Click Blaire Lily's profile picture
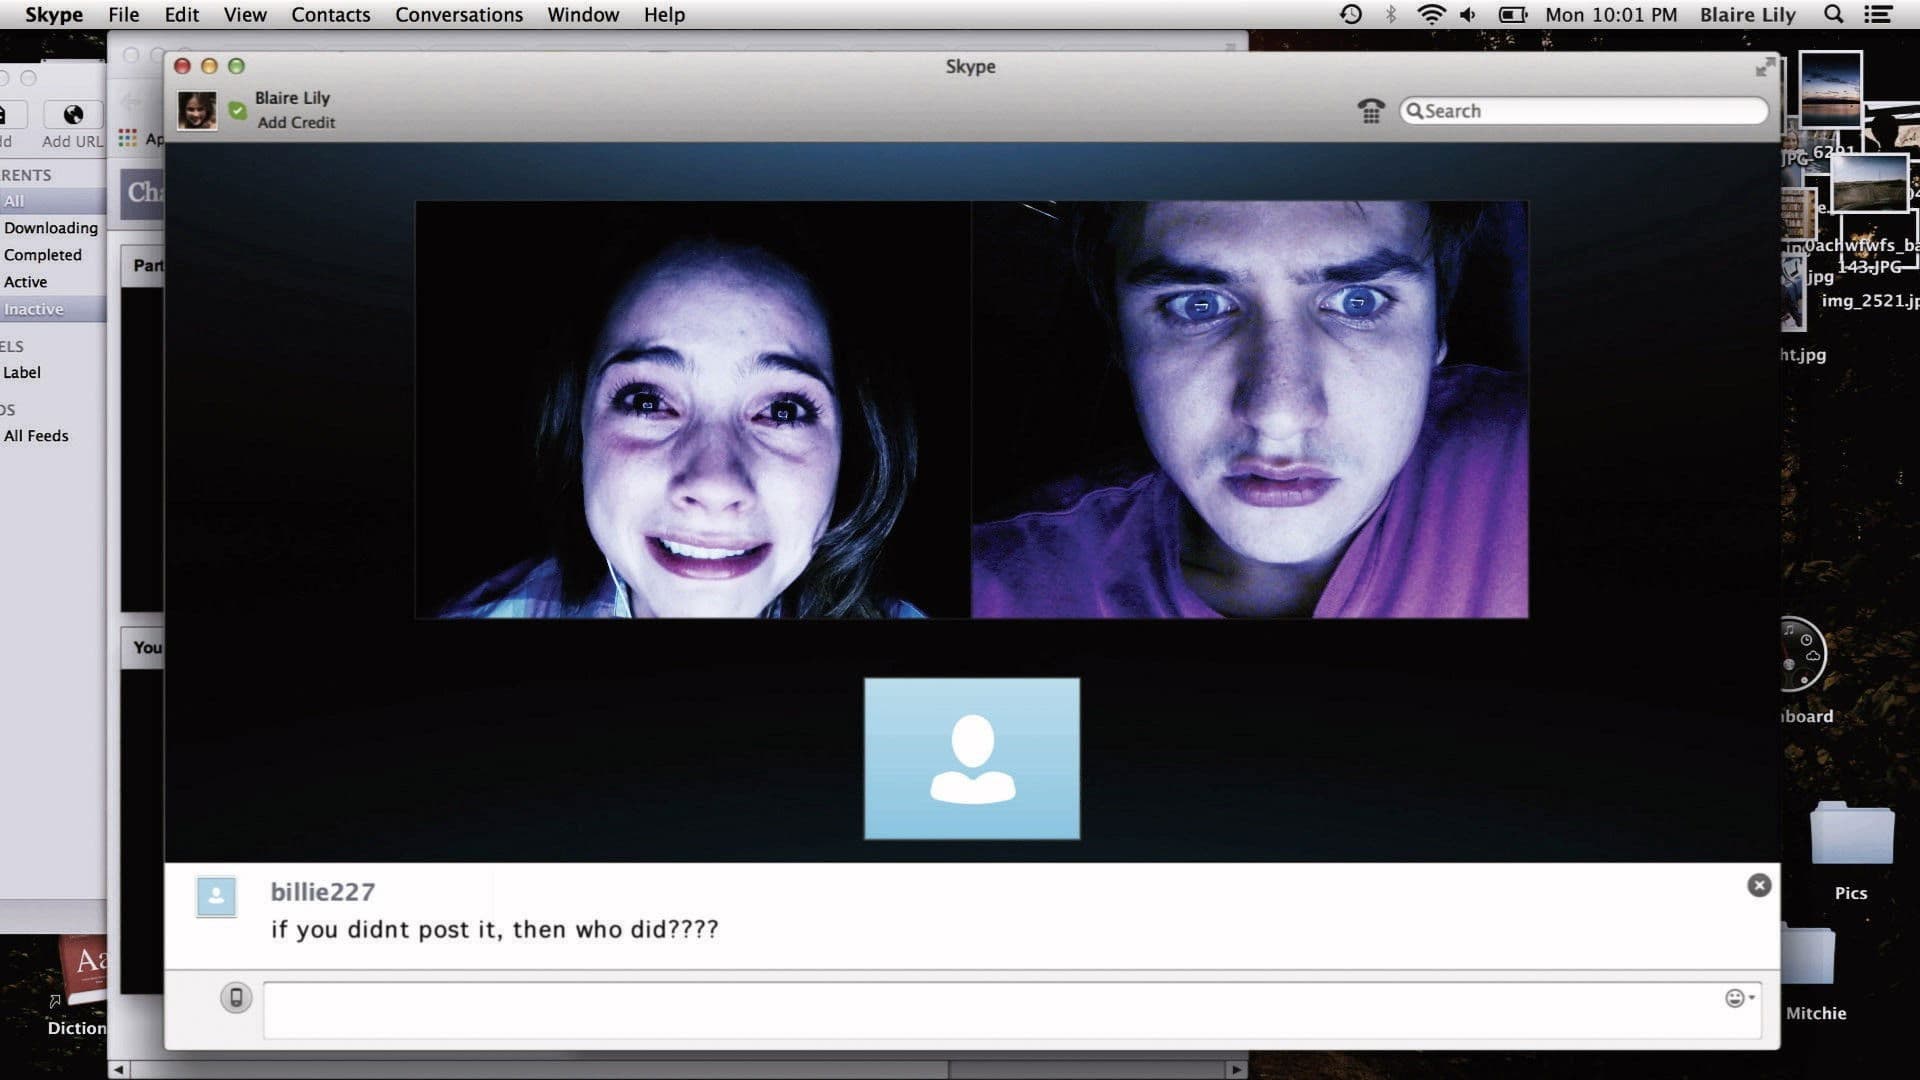This screenshot has height=1080, width=1920. pos(197,109)
